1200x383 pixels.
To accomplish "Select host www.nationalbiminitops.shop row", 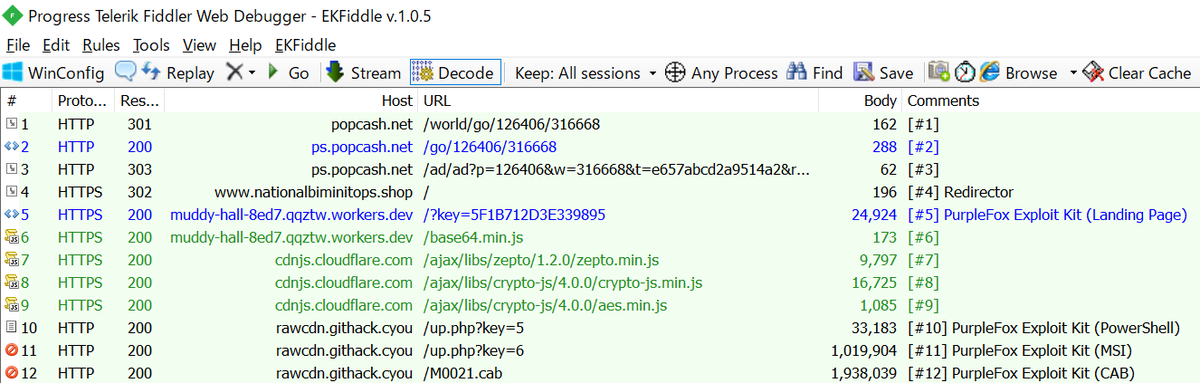I will coord(314,192).
